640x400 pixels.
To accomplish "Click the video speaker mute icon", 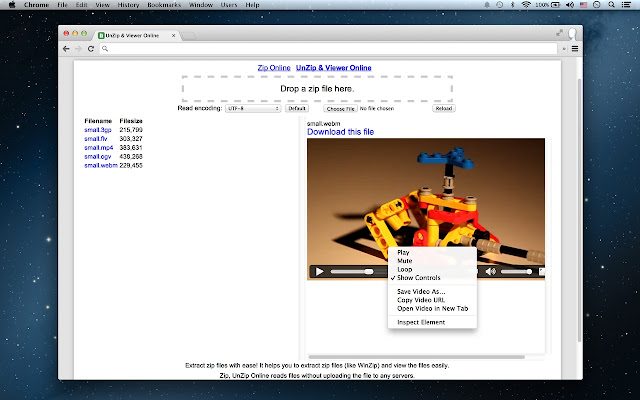I will [490, 271].
